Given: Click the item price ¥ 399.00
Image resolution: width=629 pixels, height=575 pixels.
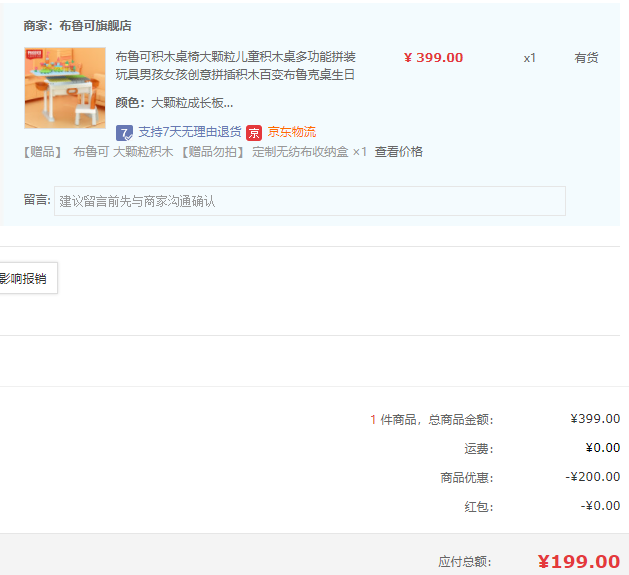Looking at the screenshot, I should pyautogui.click(x=433, y=58).
